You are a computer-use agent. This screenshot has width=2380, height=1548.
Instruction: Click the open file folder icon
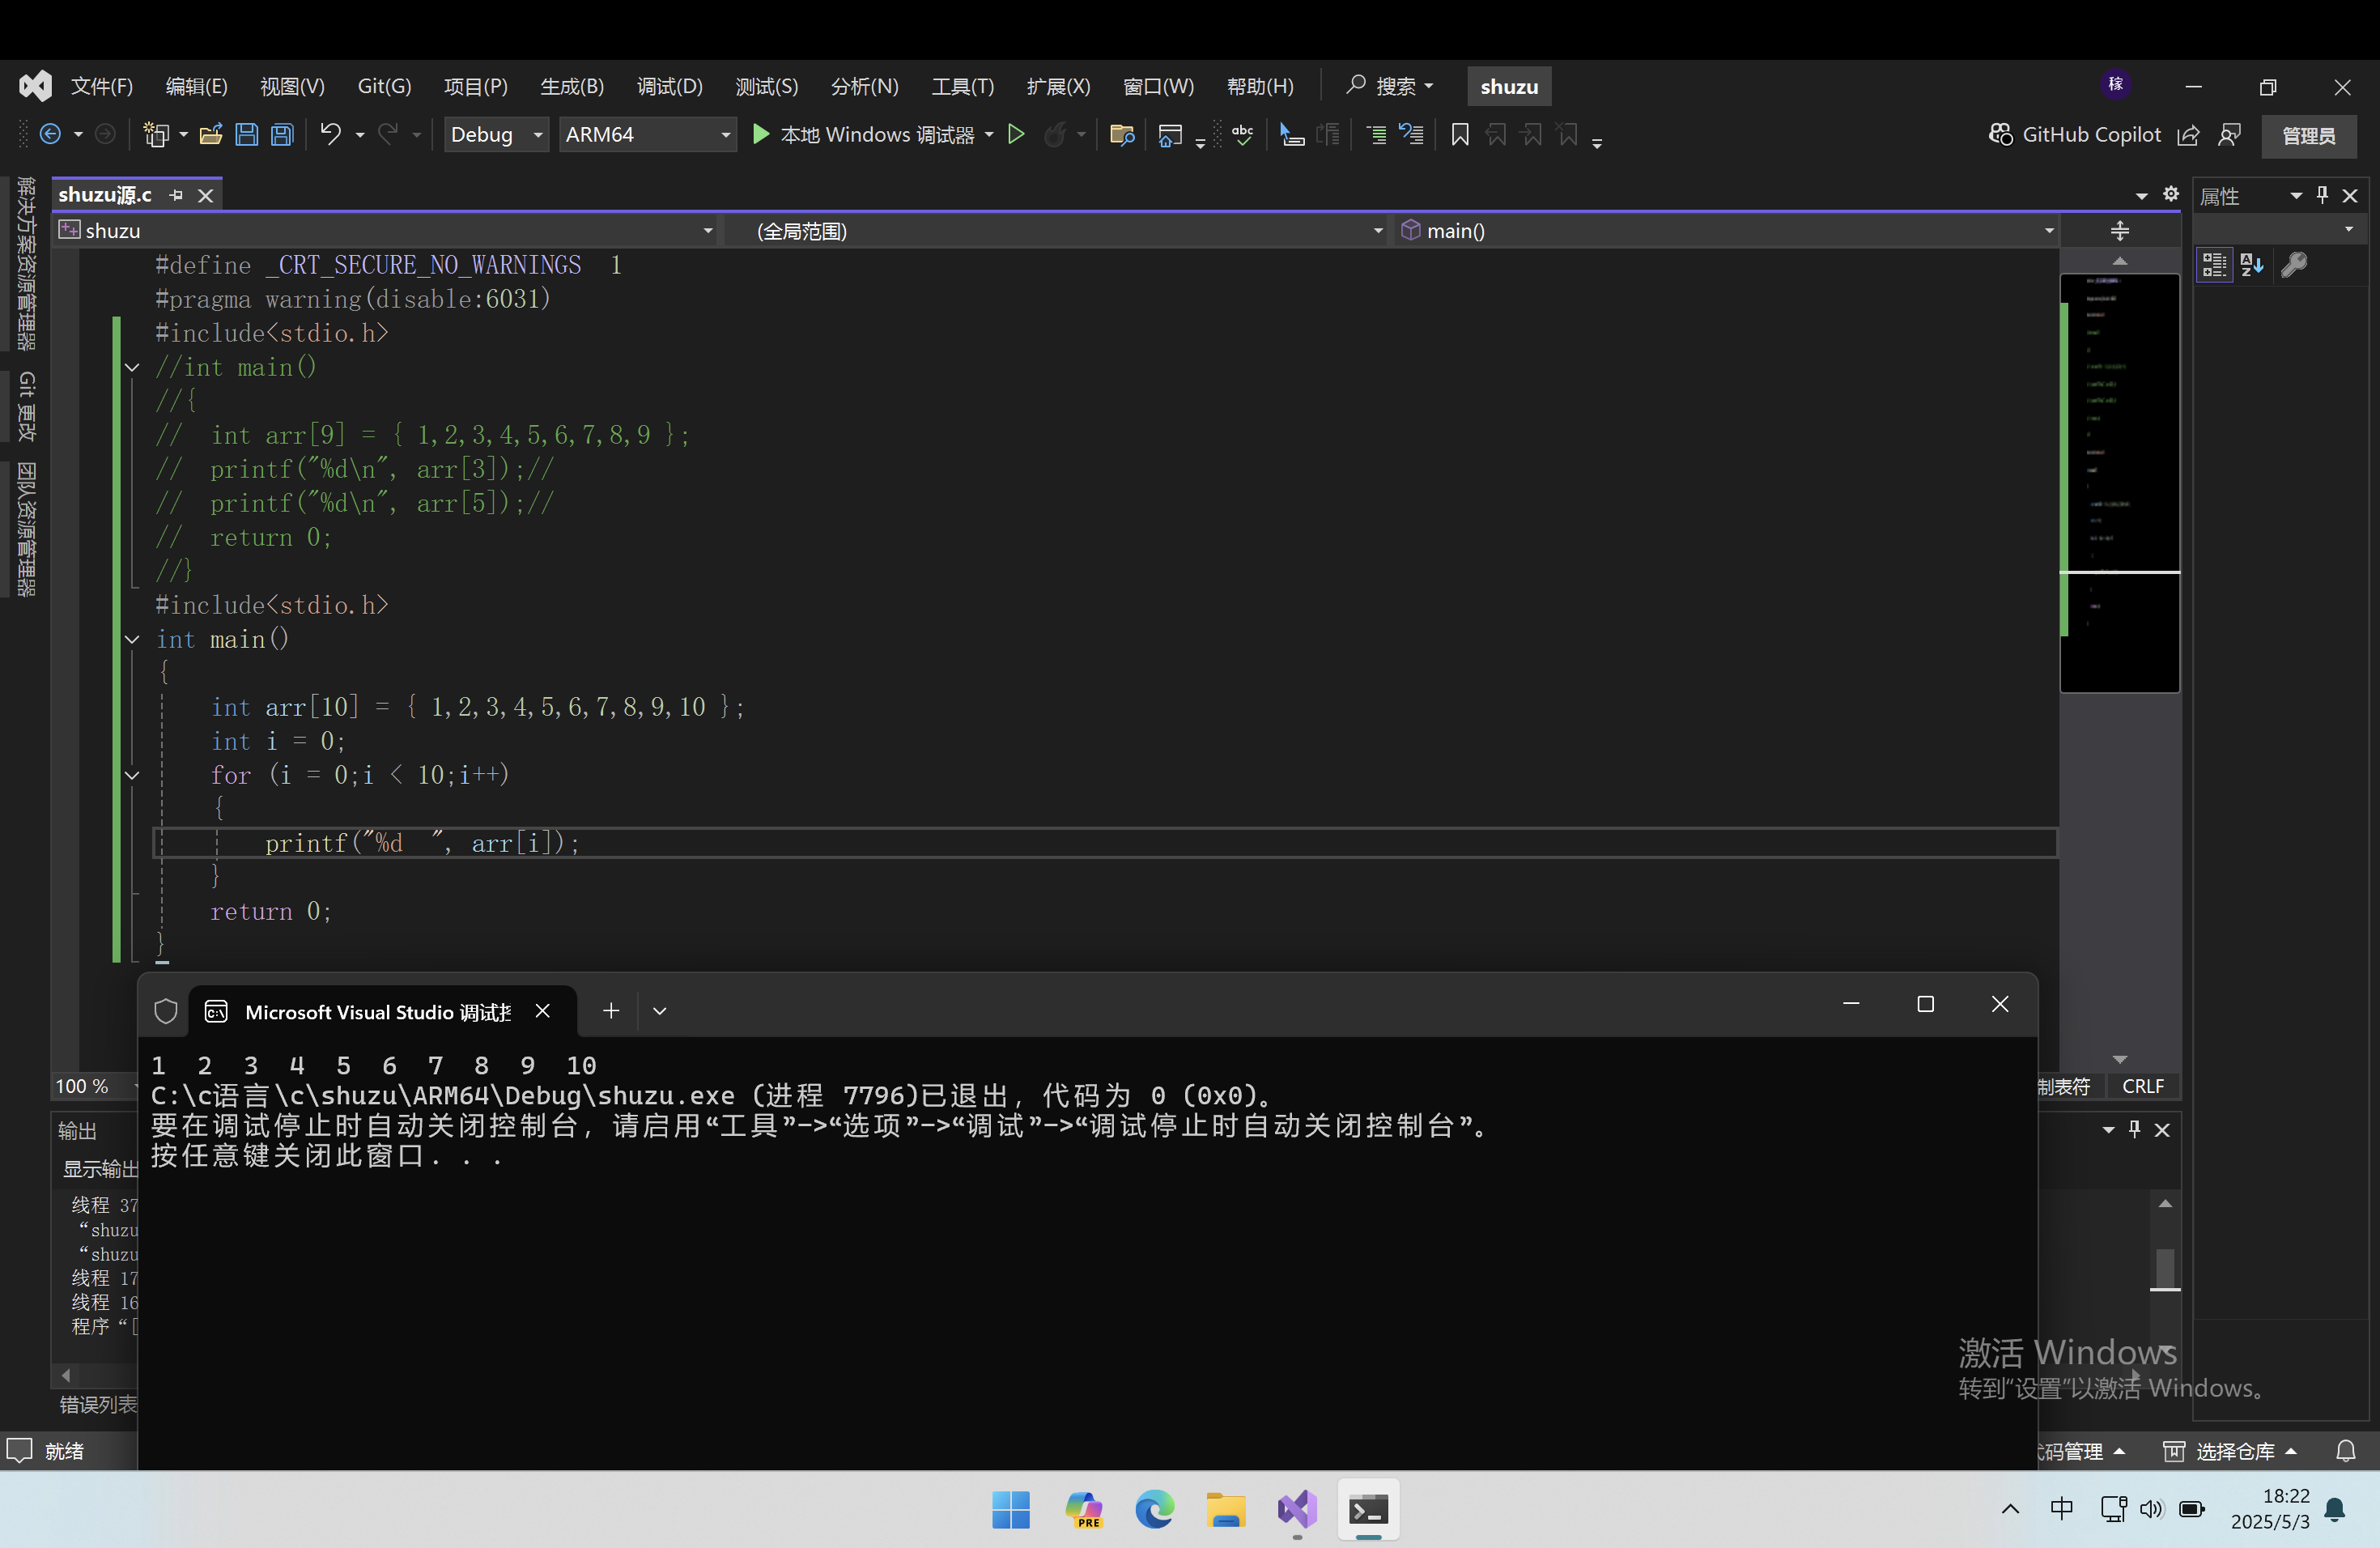pyautogui.click(x=211, y=134)
